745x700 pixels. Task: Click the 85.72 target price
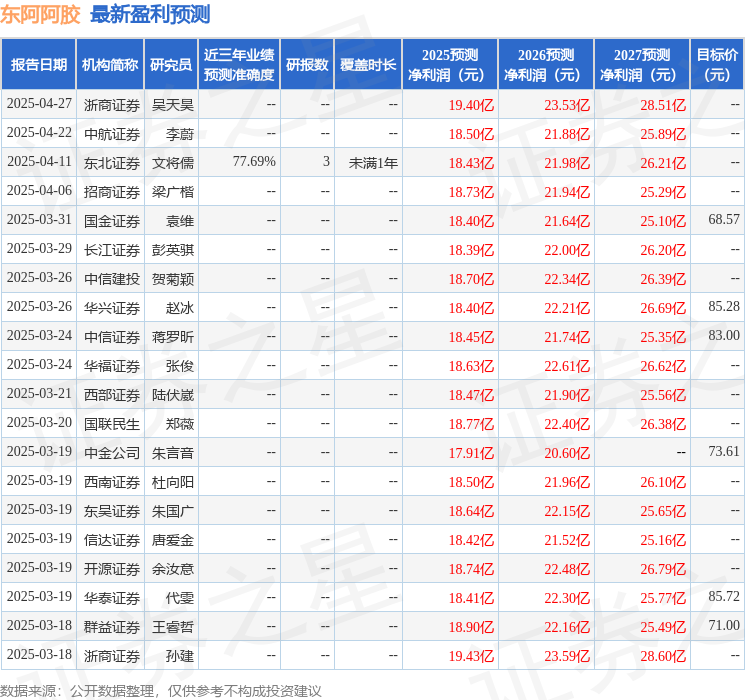(724, 596)
